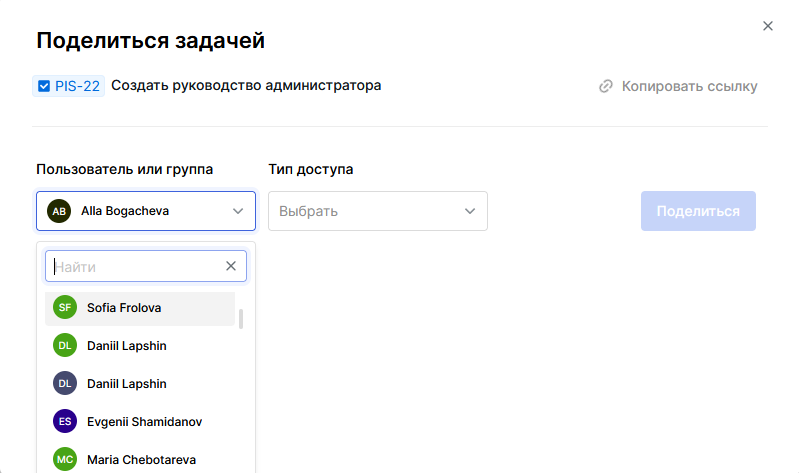Screen dimensions: 799x473
Task: Collapse the Alla Bogacheva user dropdown
Action: pos(238,211)
